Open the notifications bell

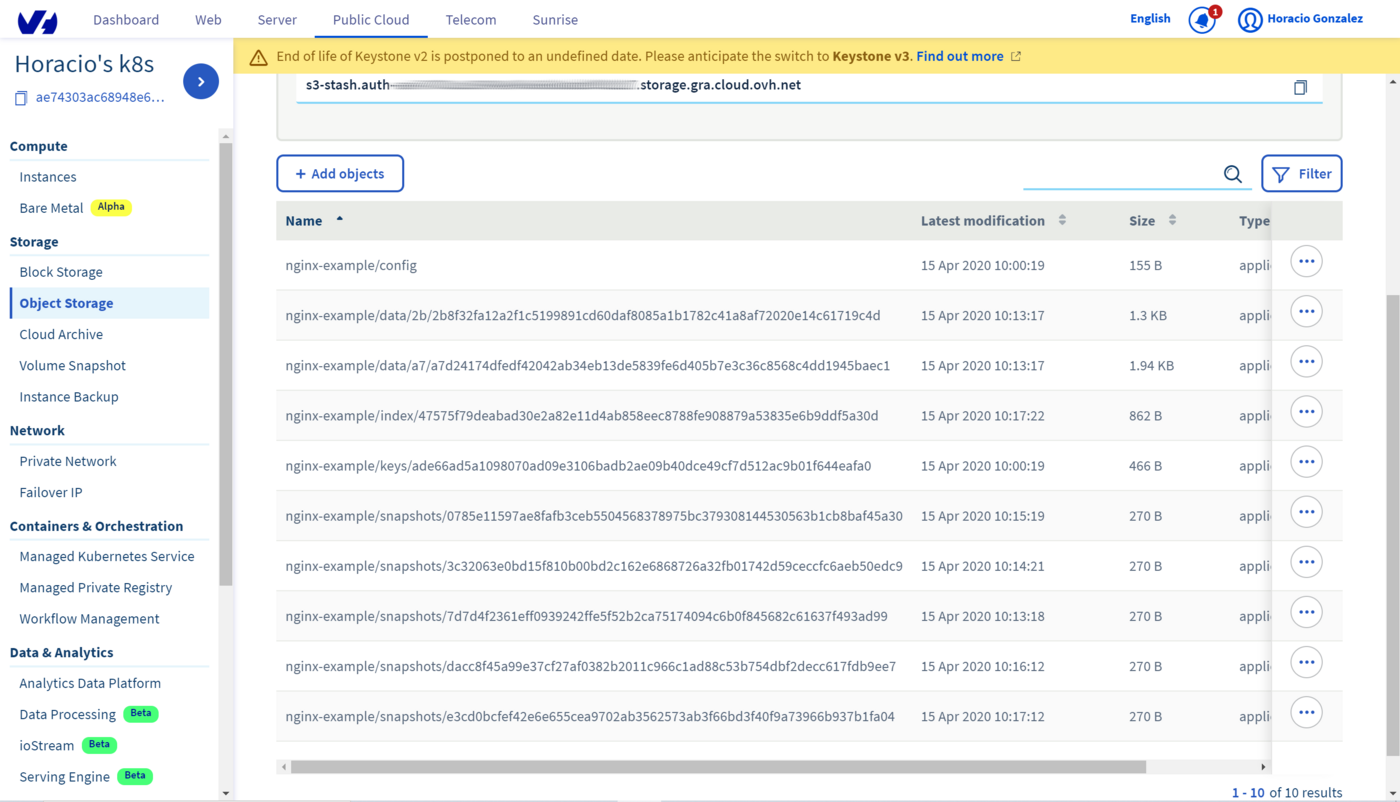coord(1201,19)
